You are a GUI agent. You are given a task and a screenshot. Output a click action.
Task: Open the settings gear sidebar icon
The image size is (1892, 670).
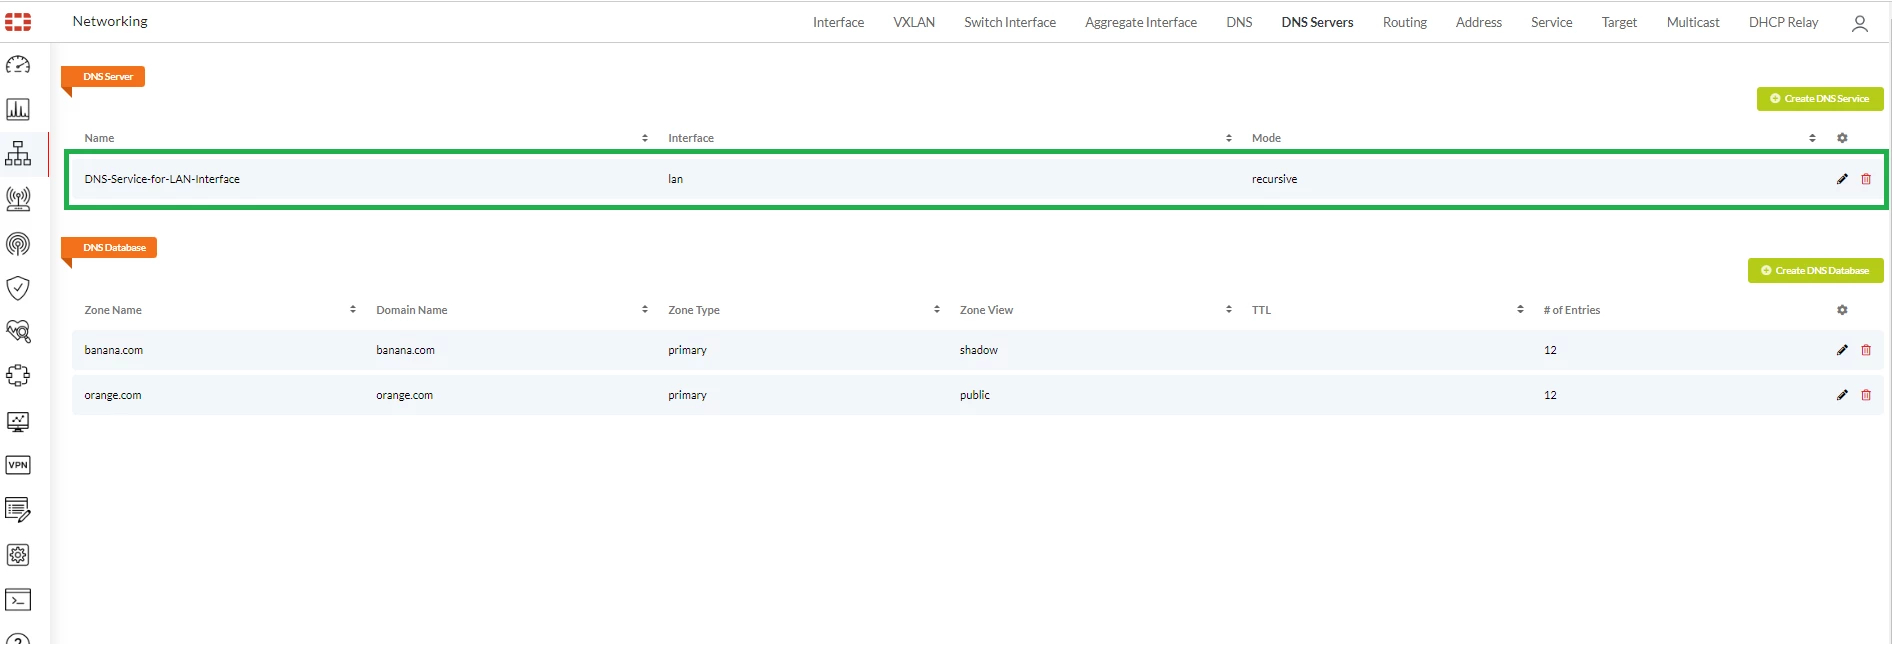[x=18, y=555]
